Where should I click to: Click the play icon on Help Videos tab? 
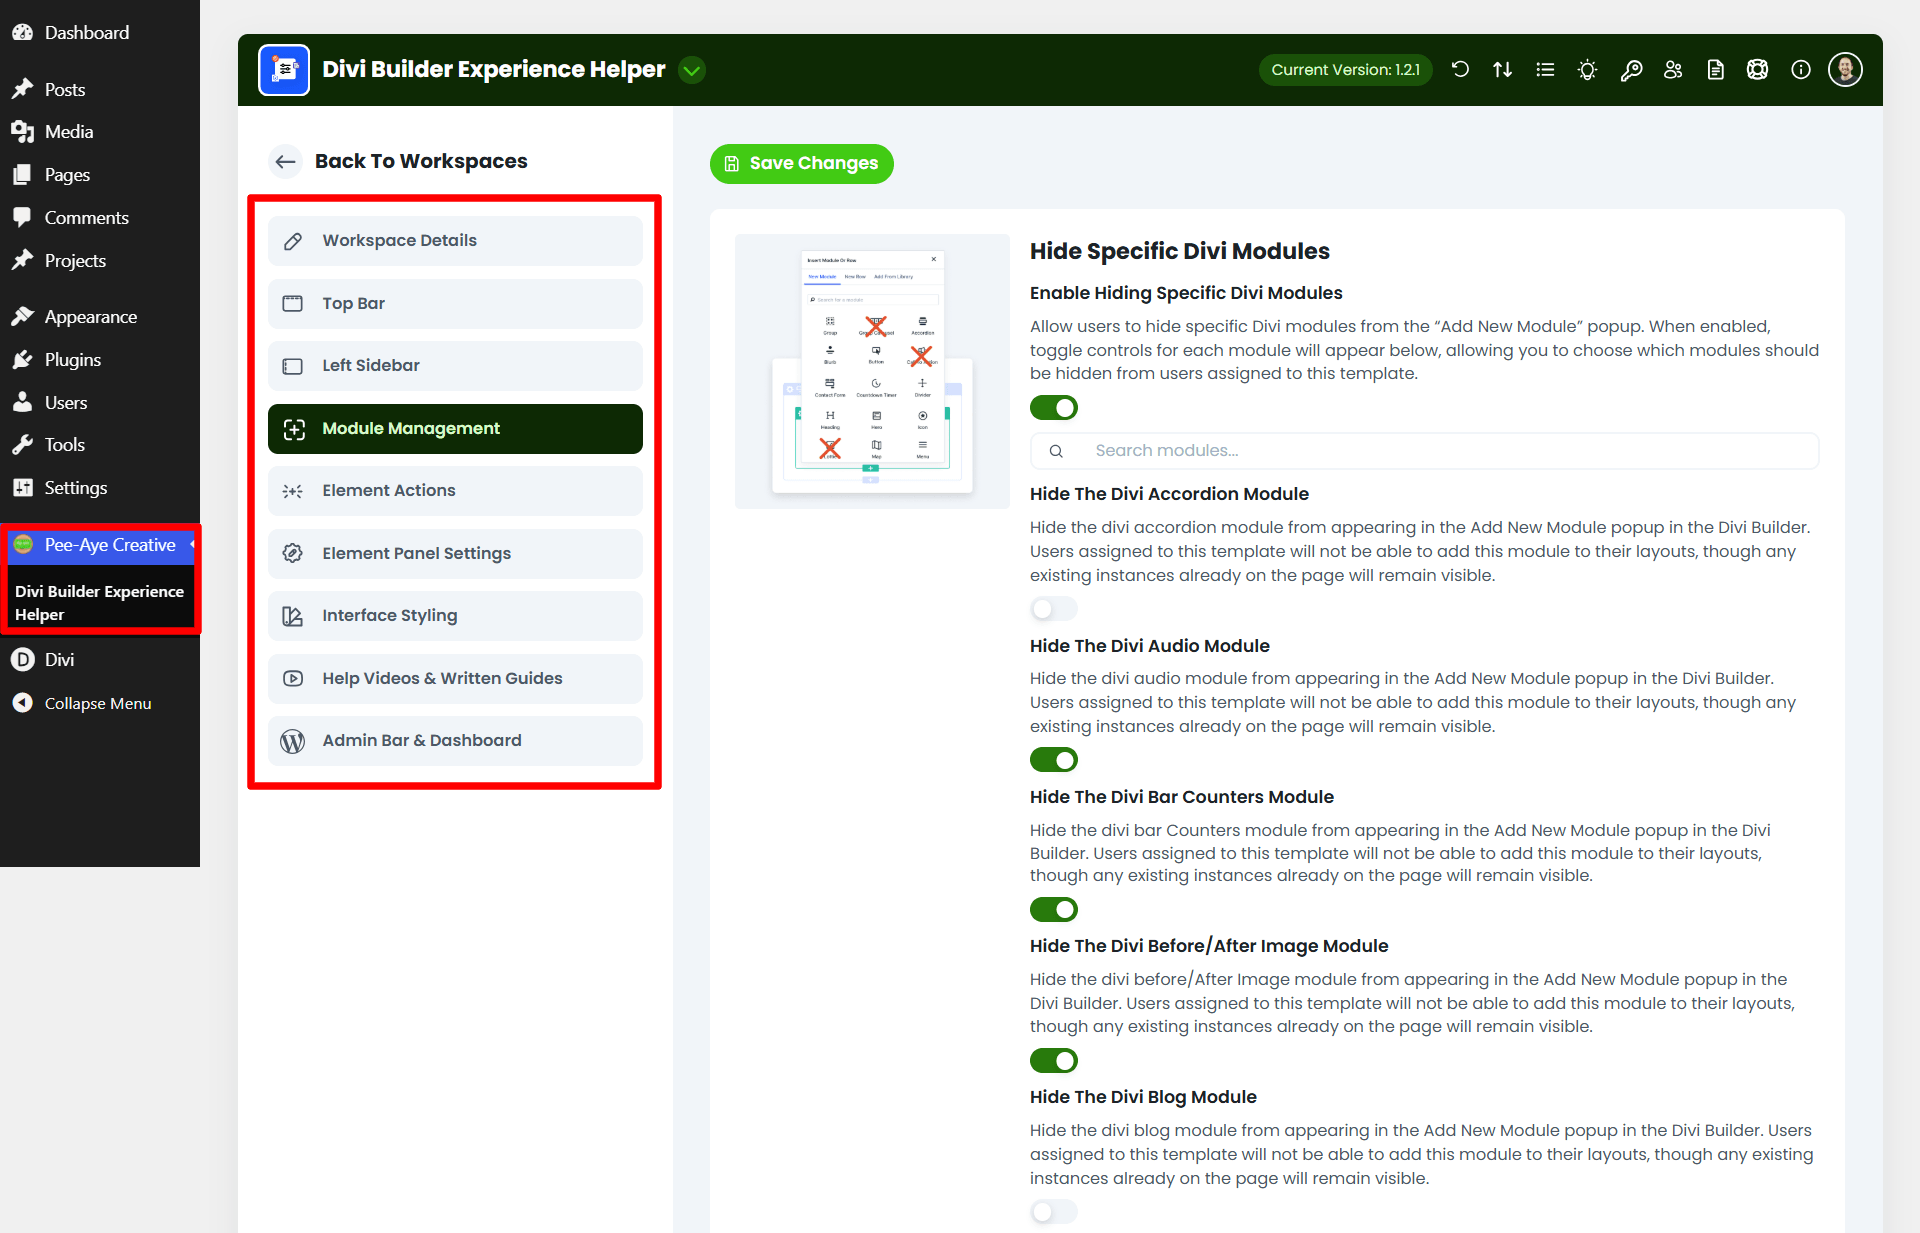tap(293, 678)
